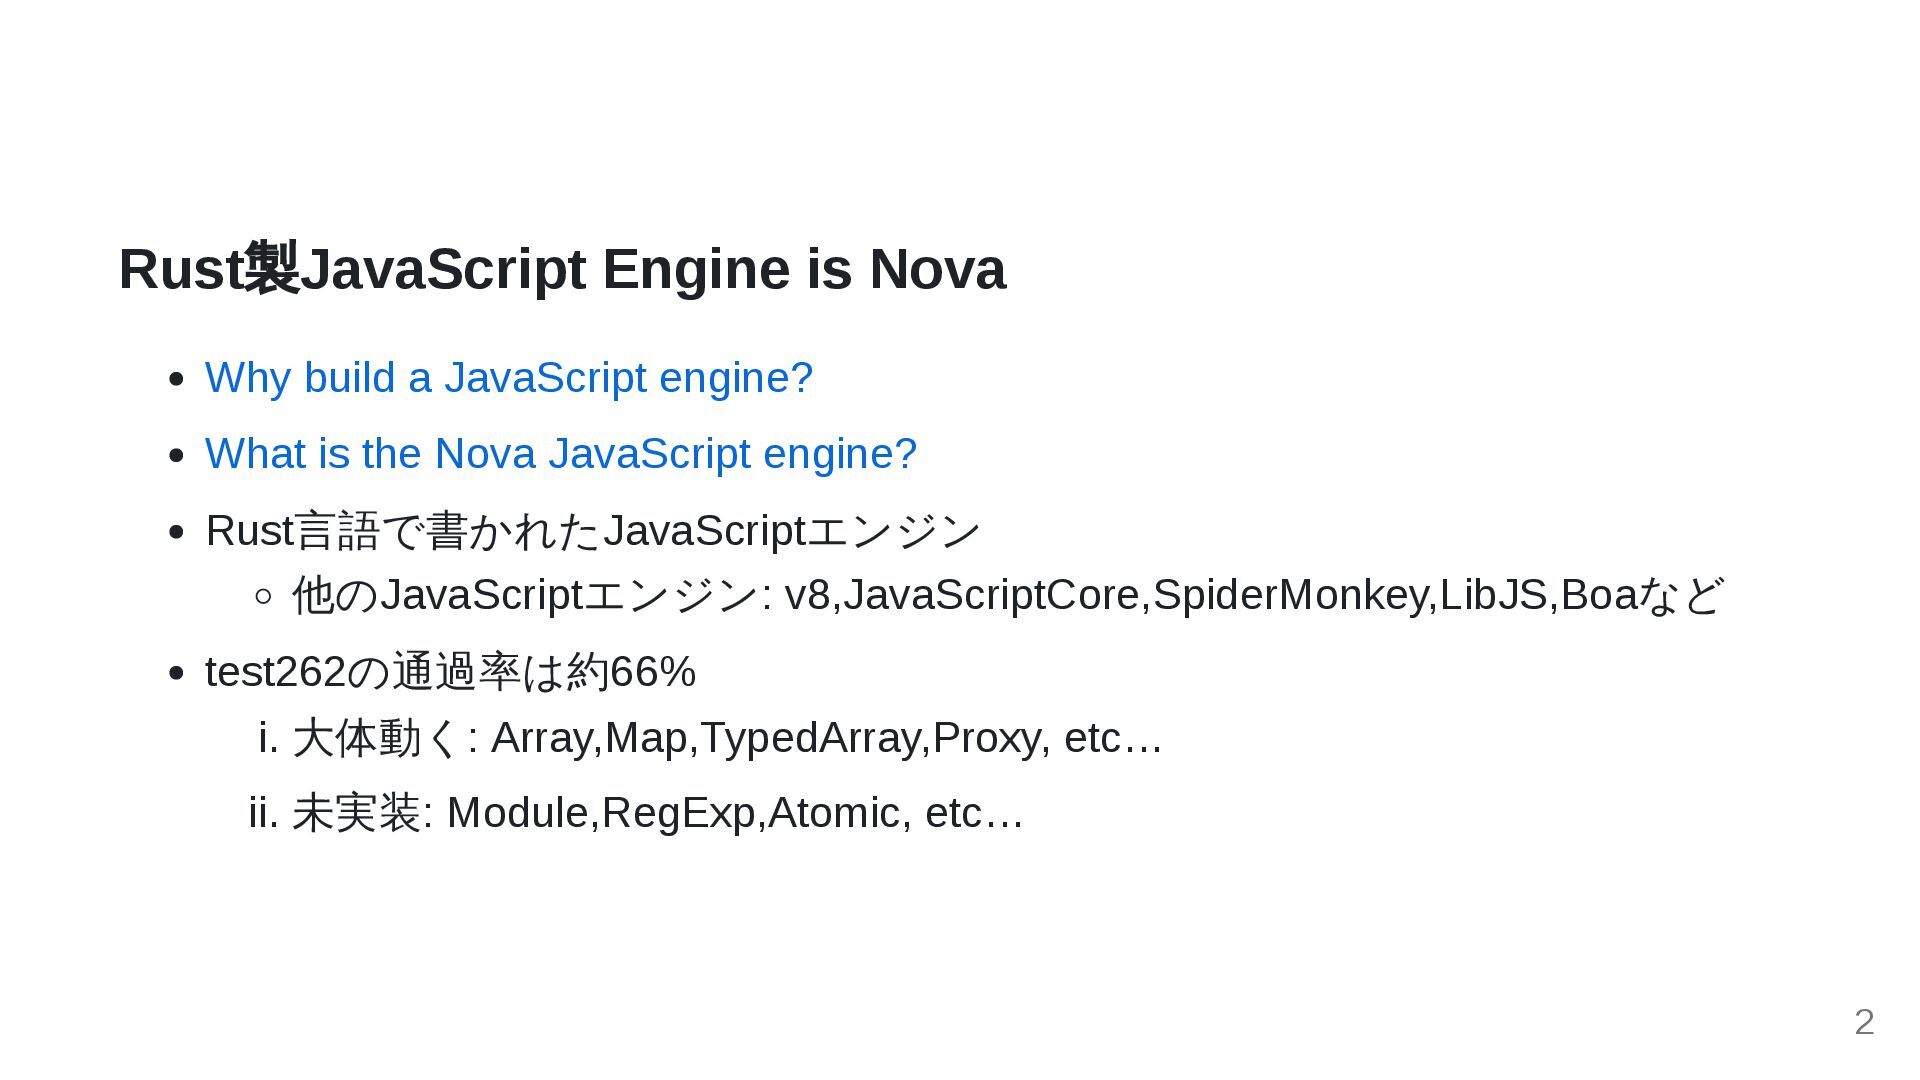
Task: Click the "未実装" label in item ii
Action: pos(356,813)
